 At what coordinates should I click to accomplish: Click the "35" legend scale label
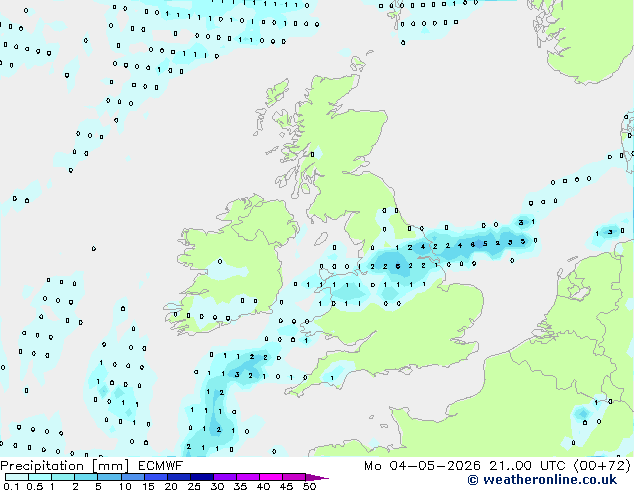click(x=240, y=486)
